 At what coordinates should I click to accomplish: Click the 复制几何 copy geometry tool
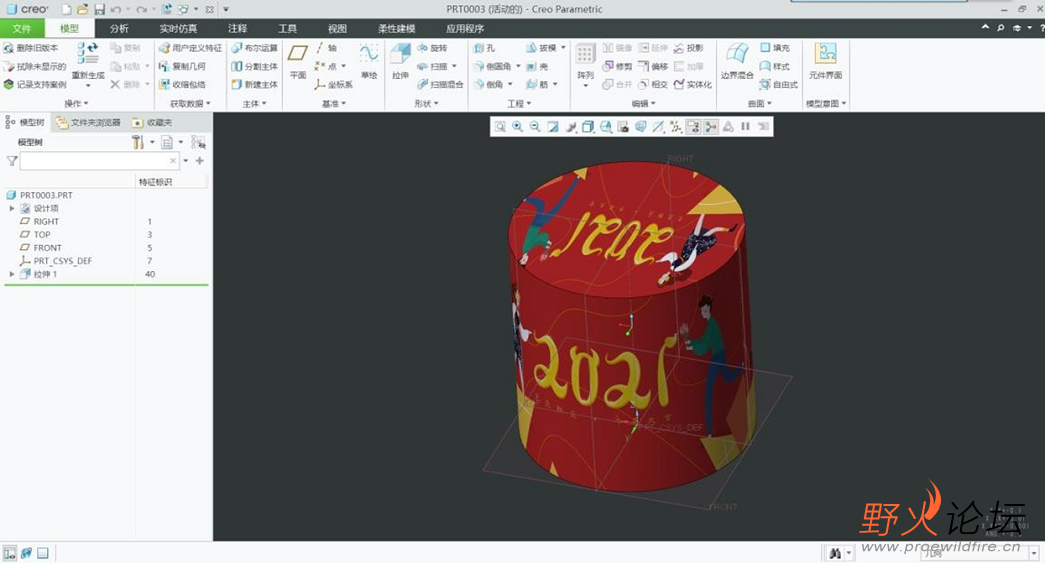[182, 67]
